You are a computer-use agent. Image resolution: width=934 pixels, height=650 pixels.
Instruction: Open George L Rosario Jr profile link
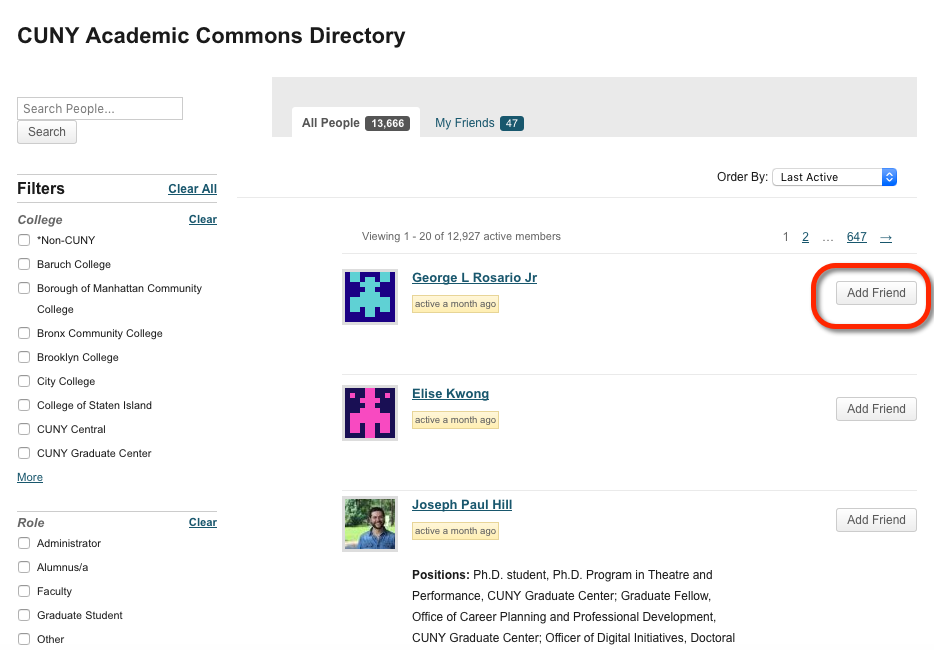coord(474,278)
